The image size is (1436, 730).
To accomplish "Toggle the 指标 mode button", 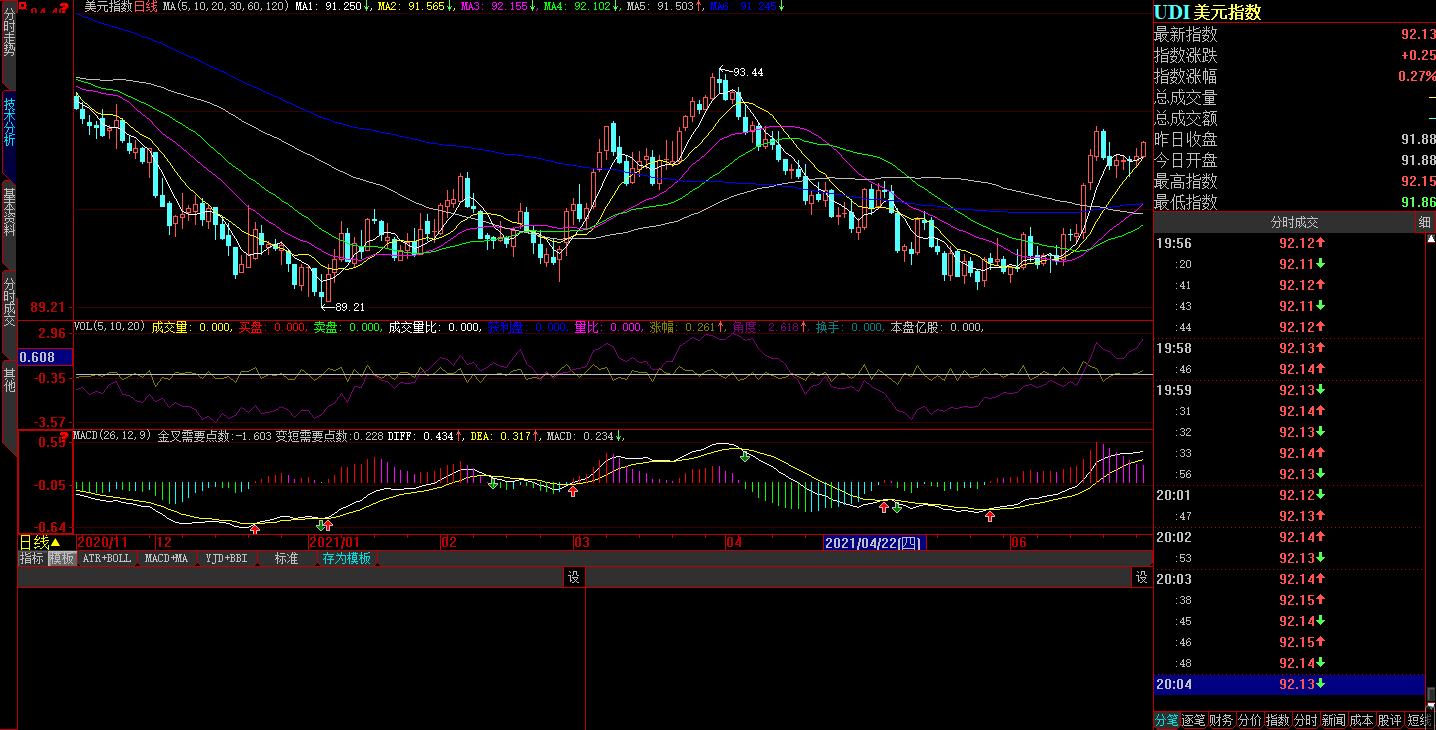I will click(x=31, y=558).
